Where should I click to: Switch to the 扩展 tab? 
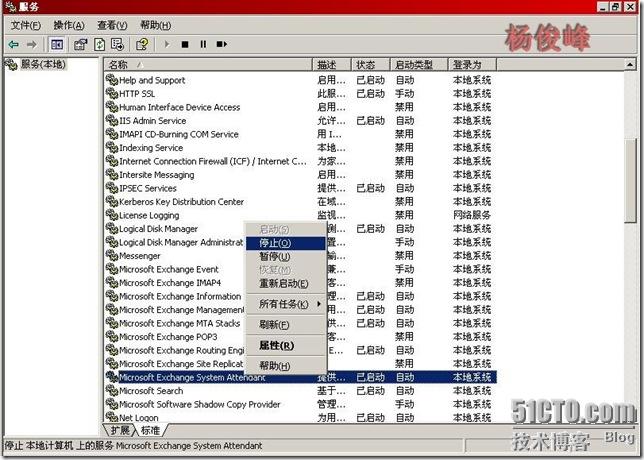tap(120, 430)
